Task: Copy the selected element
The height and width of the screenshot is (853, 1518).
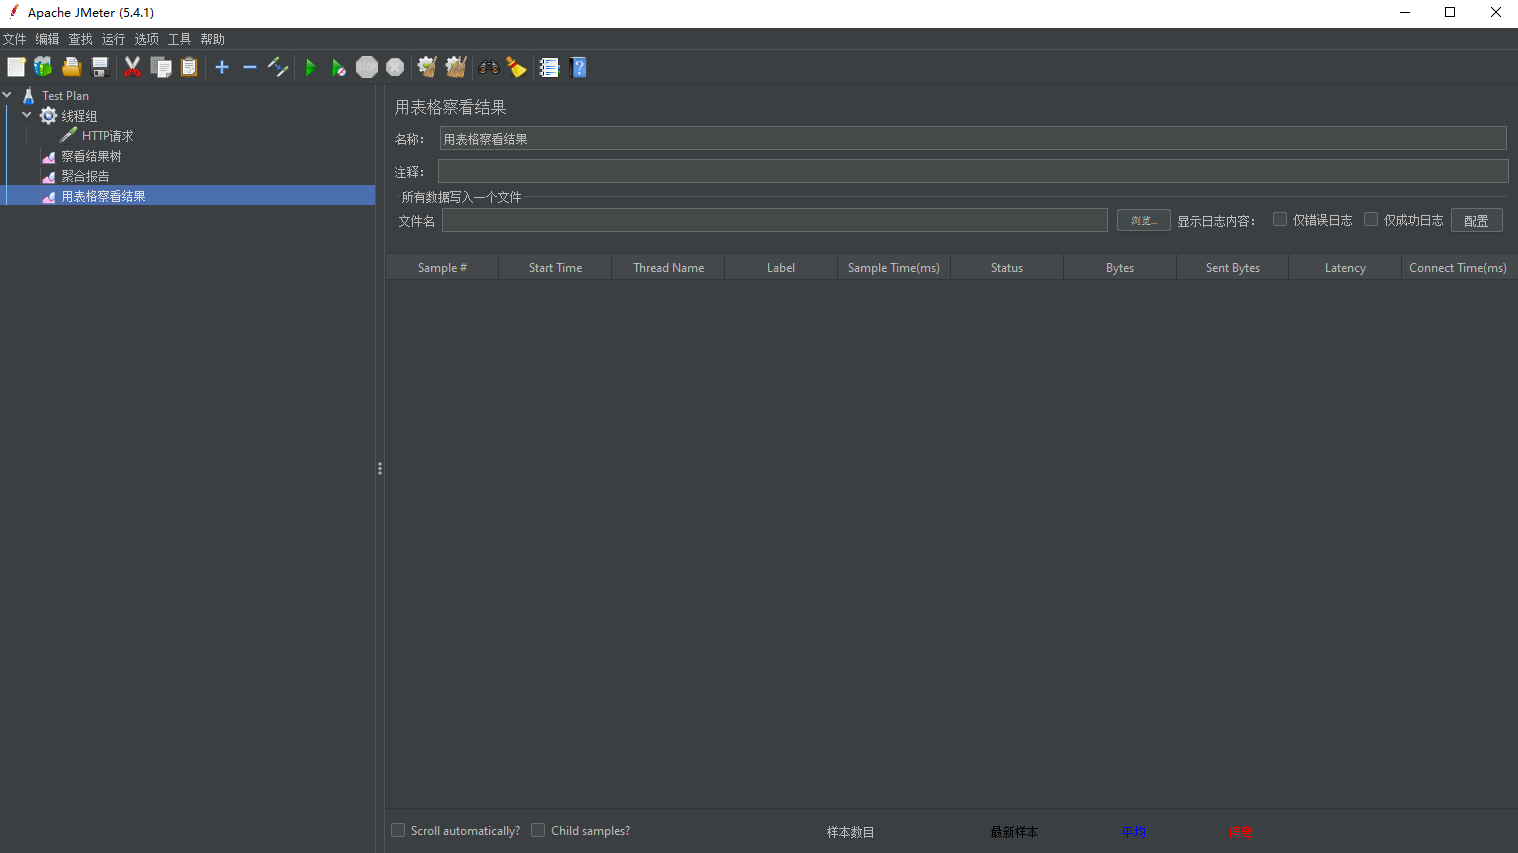Action: pos(161,67)
